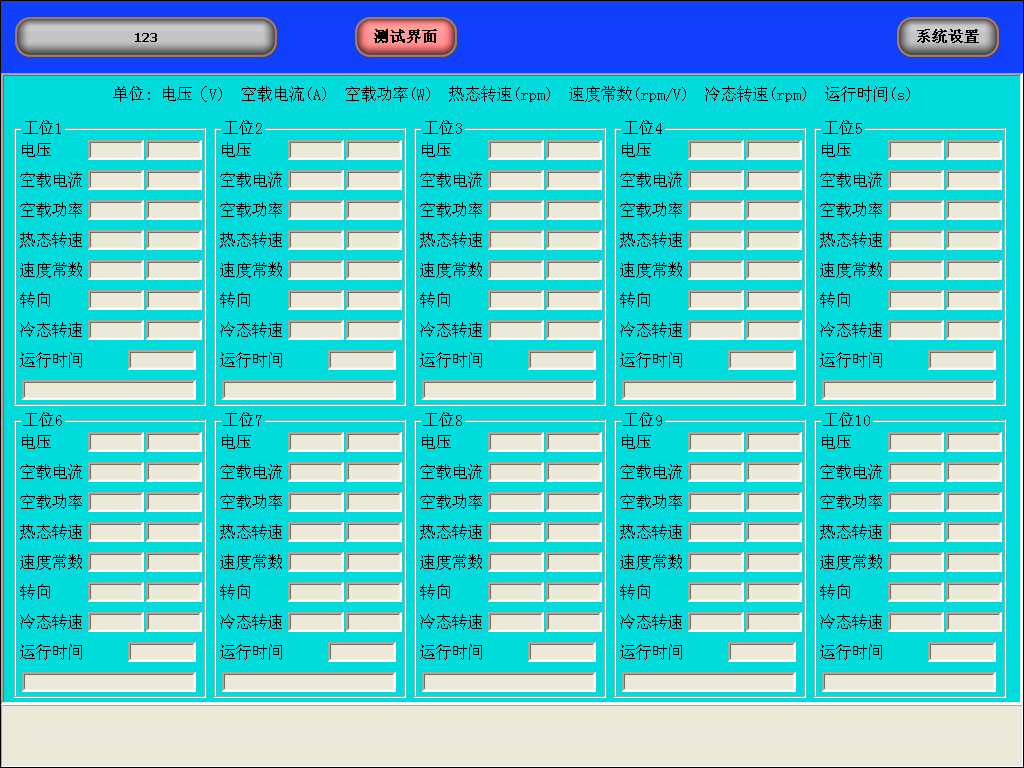Click the 空载功率(W) unit label
Screen dimensions: 1024x768
388,95
